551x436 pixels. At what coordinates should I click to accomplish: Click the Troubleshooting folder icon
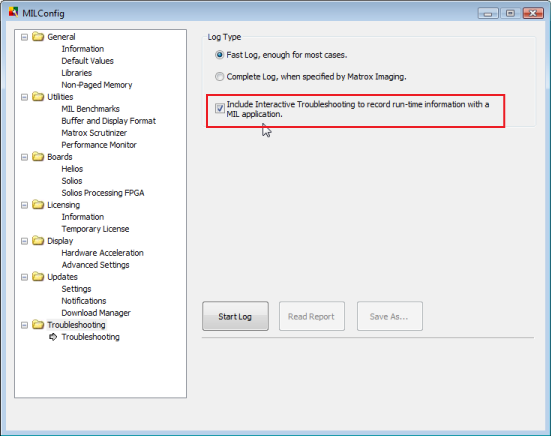point(38,325)
